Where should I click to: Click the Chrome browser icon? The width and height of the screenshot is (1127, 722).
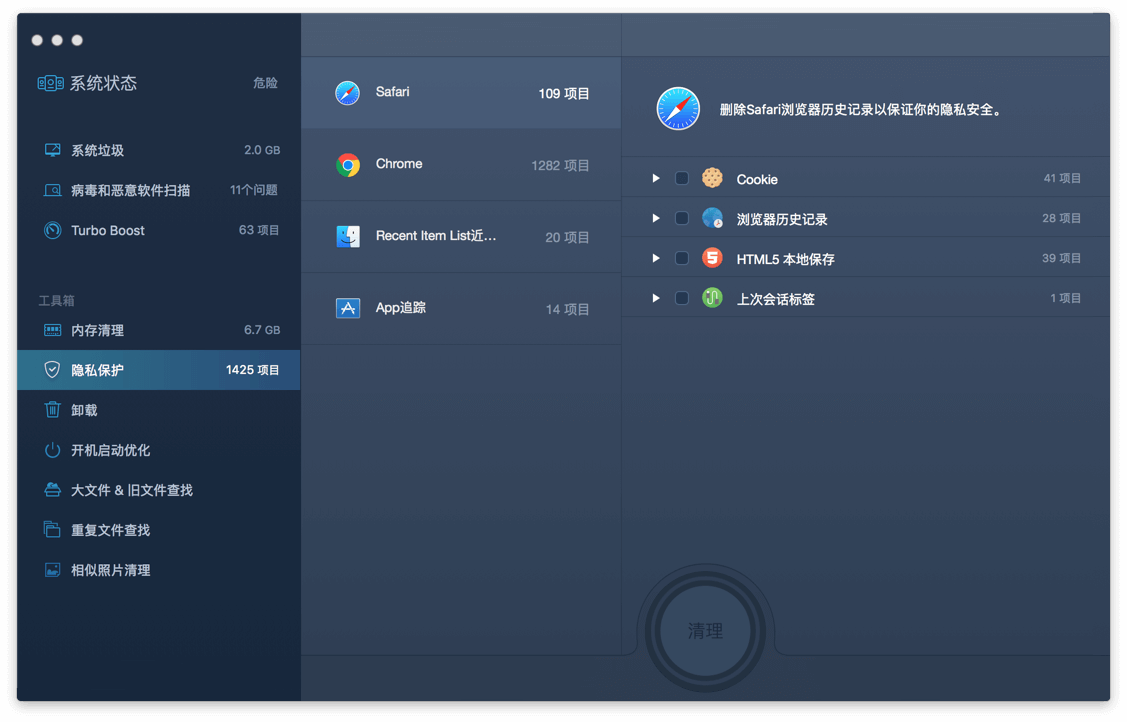pyautogui.click(x=348, y=165)
